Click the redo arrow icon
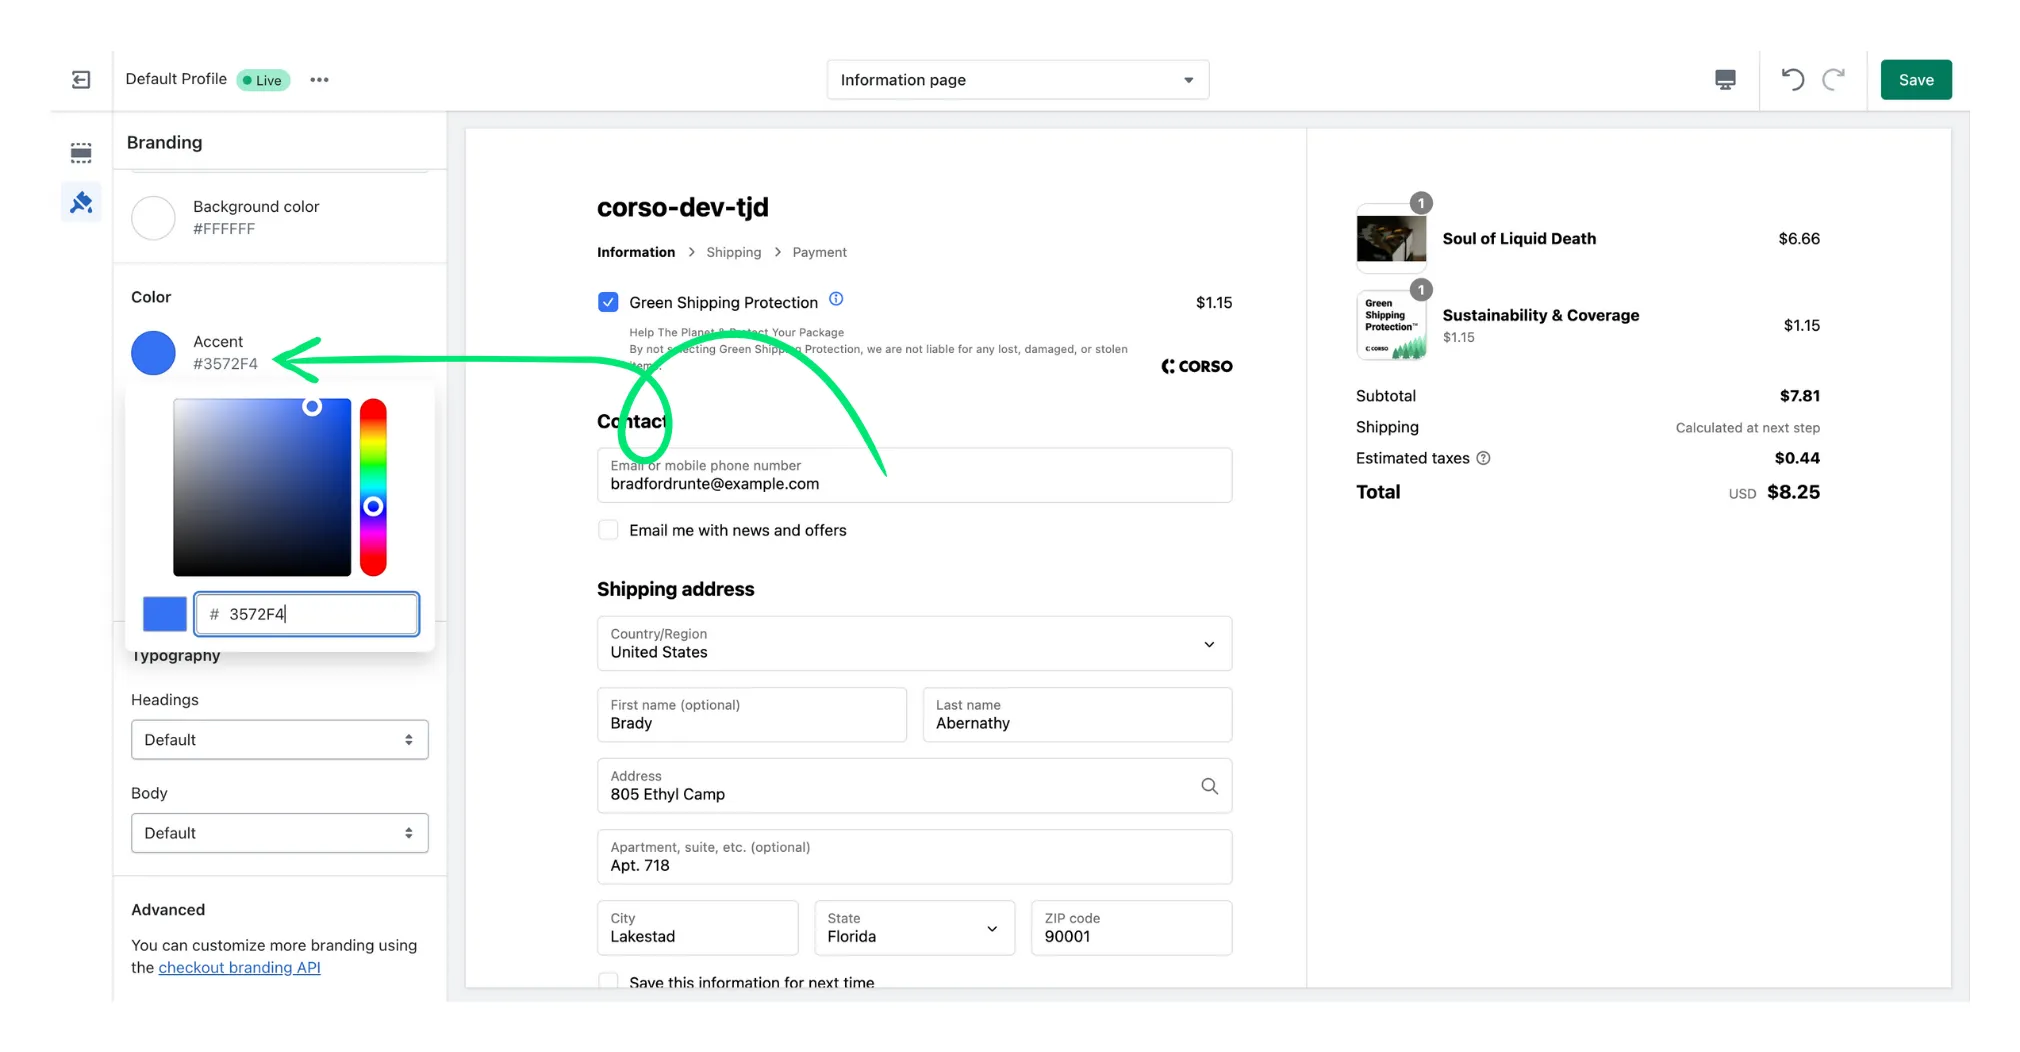The height and width of the screenshot is (1052, 2020). [1833, 80]
